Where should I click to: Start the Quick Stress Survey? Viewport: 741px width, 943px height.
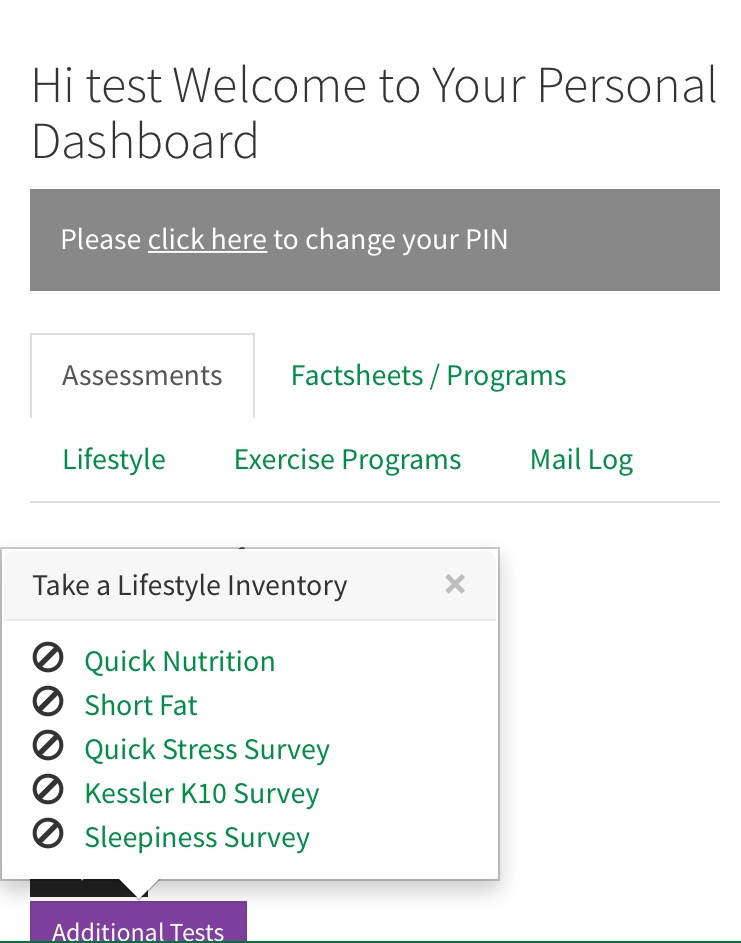pyautogui.click(x=207, y=749)
